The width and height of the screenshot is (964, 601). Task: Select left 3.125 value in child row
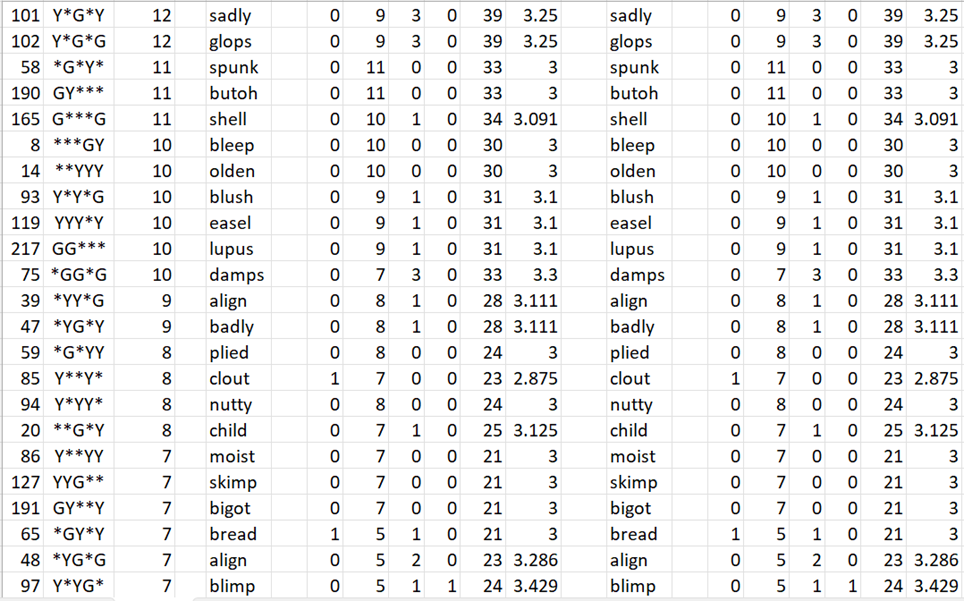tap(535, 430)
